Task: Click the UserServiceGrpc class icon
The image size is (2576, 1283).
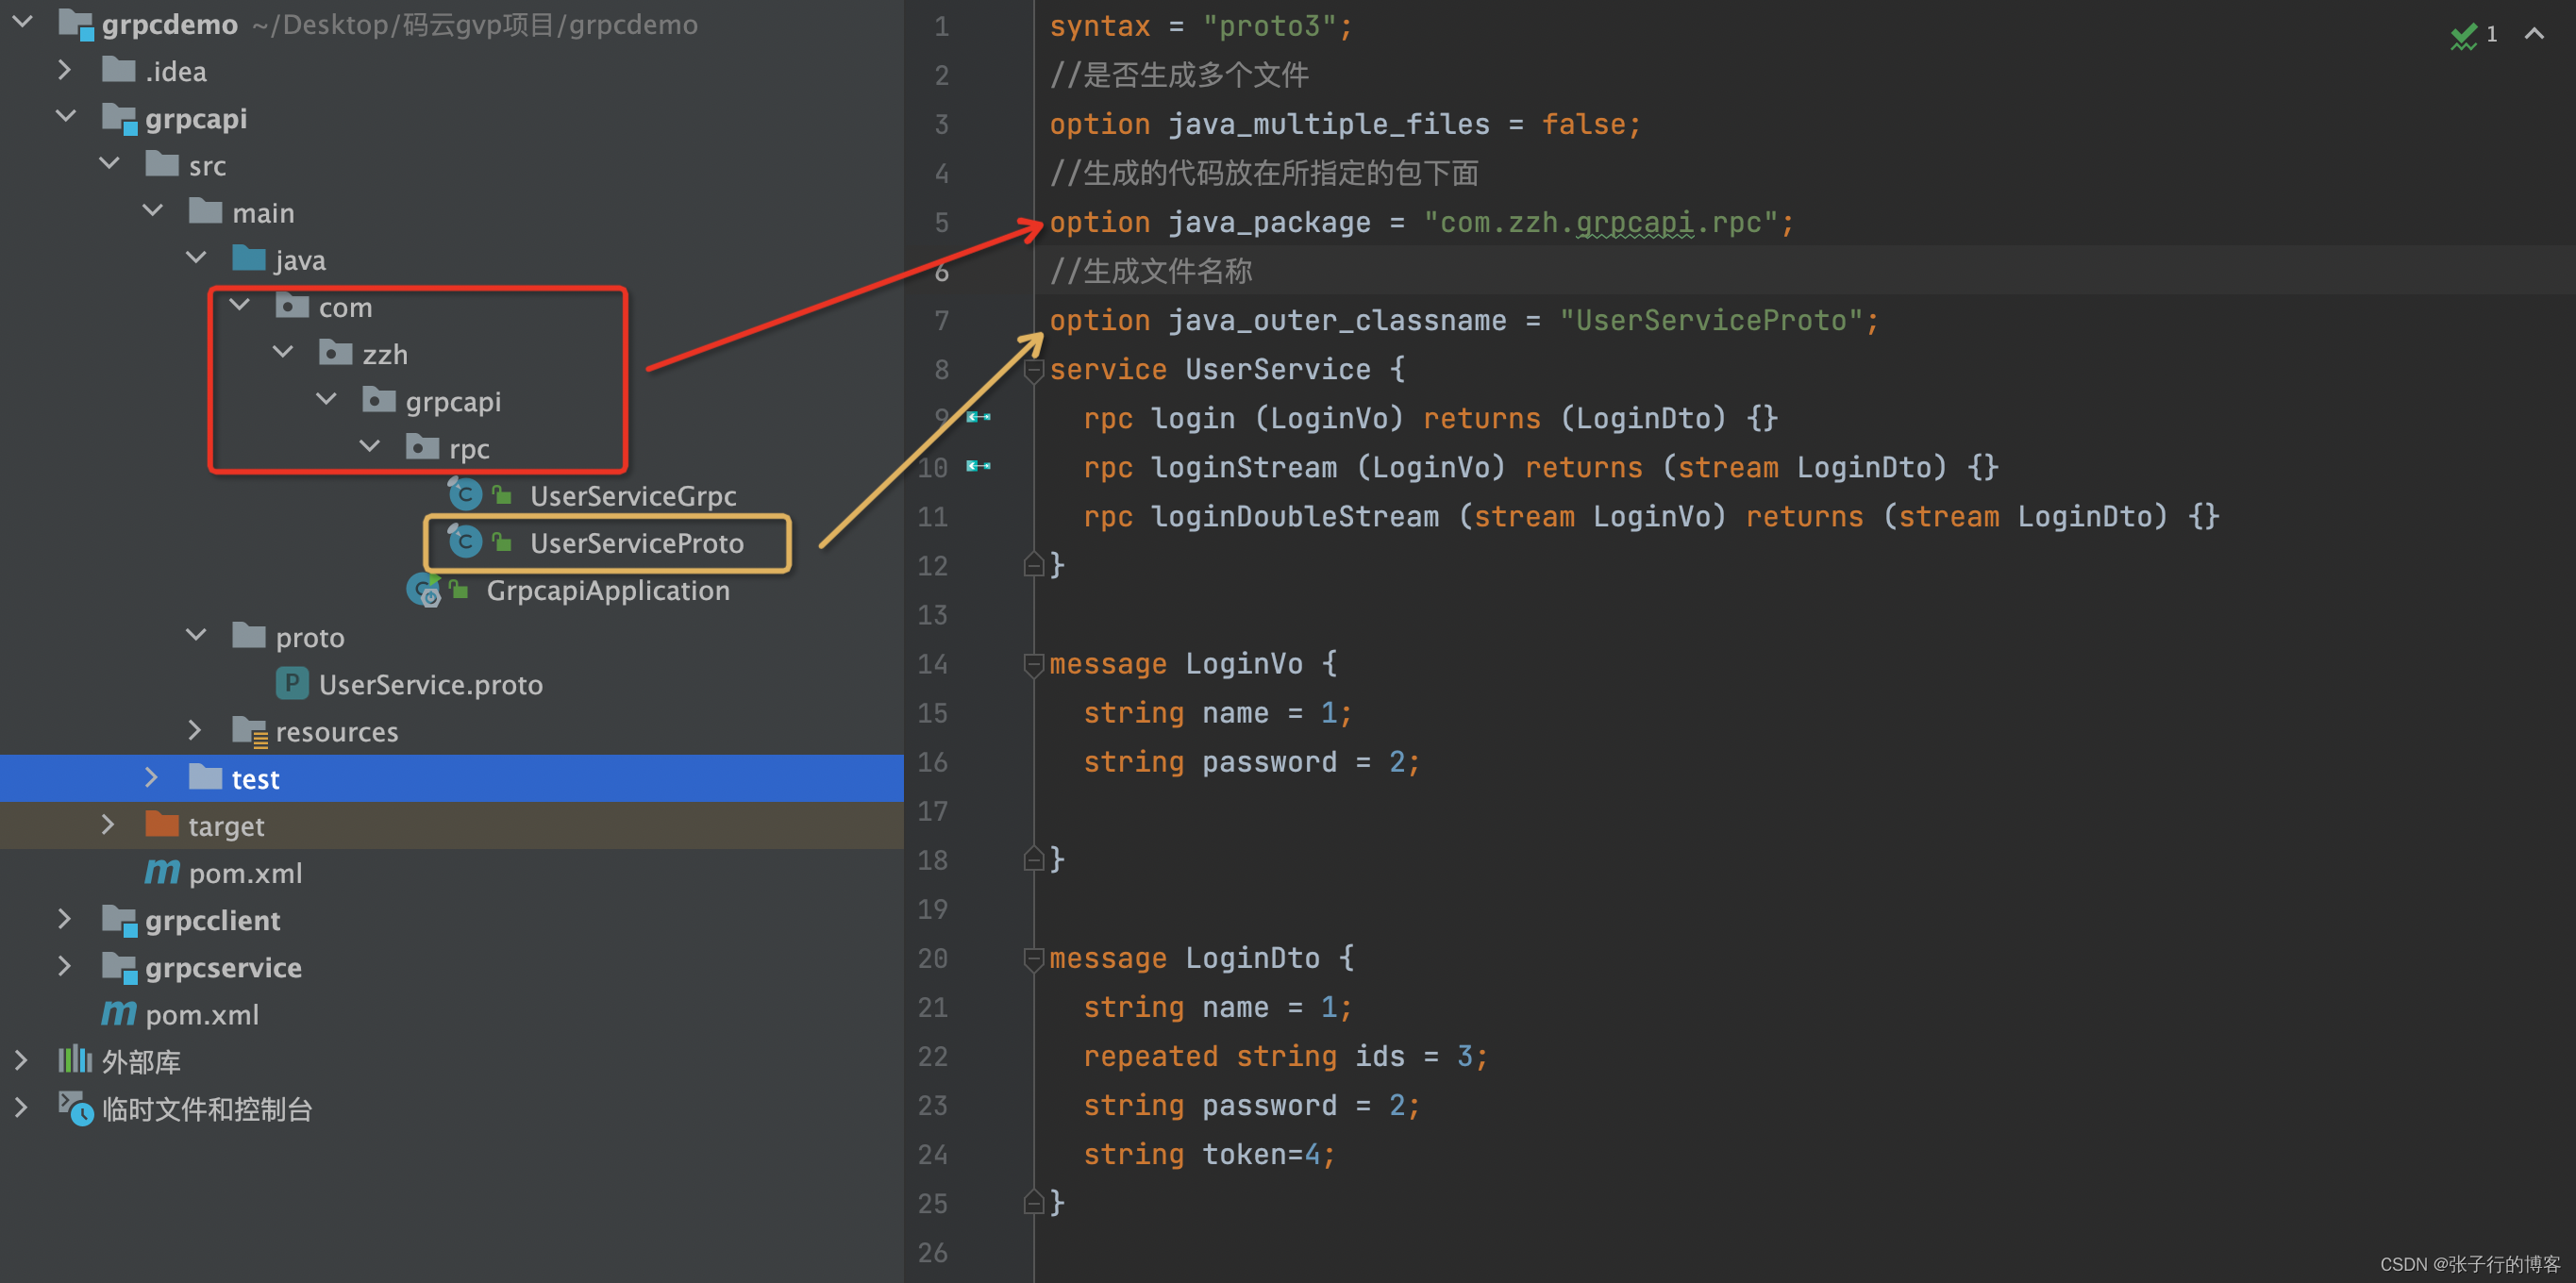Action: click(465, 494)
